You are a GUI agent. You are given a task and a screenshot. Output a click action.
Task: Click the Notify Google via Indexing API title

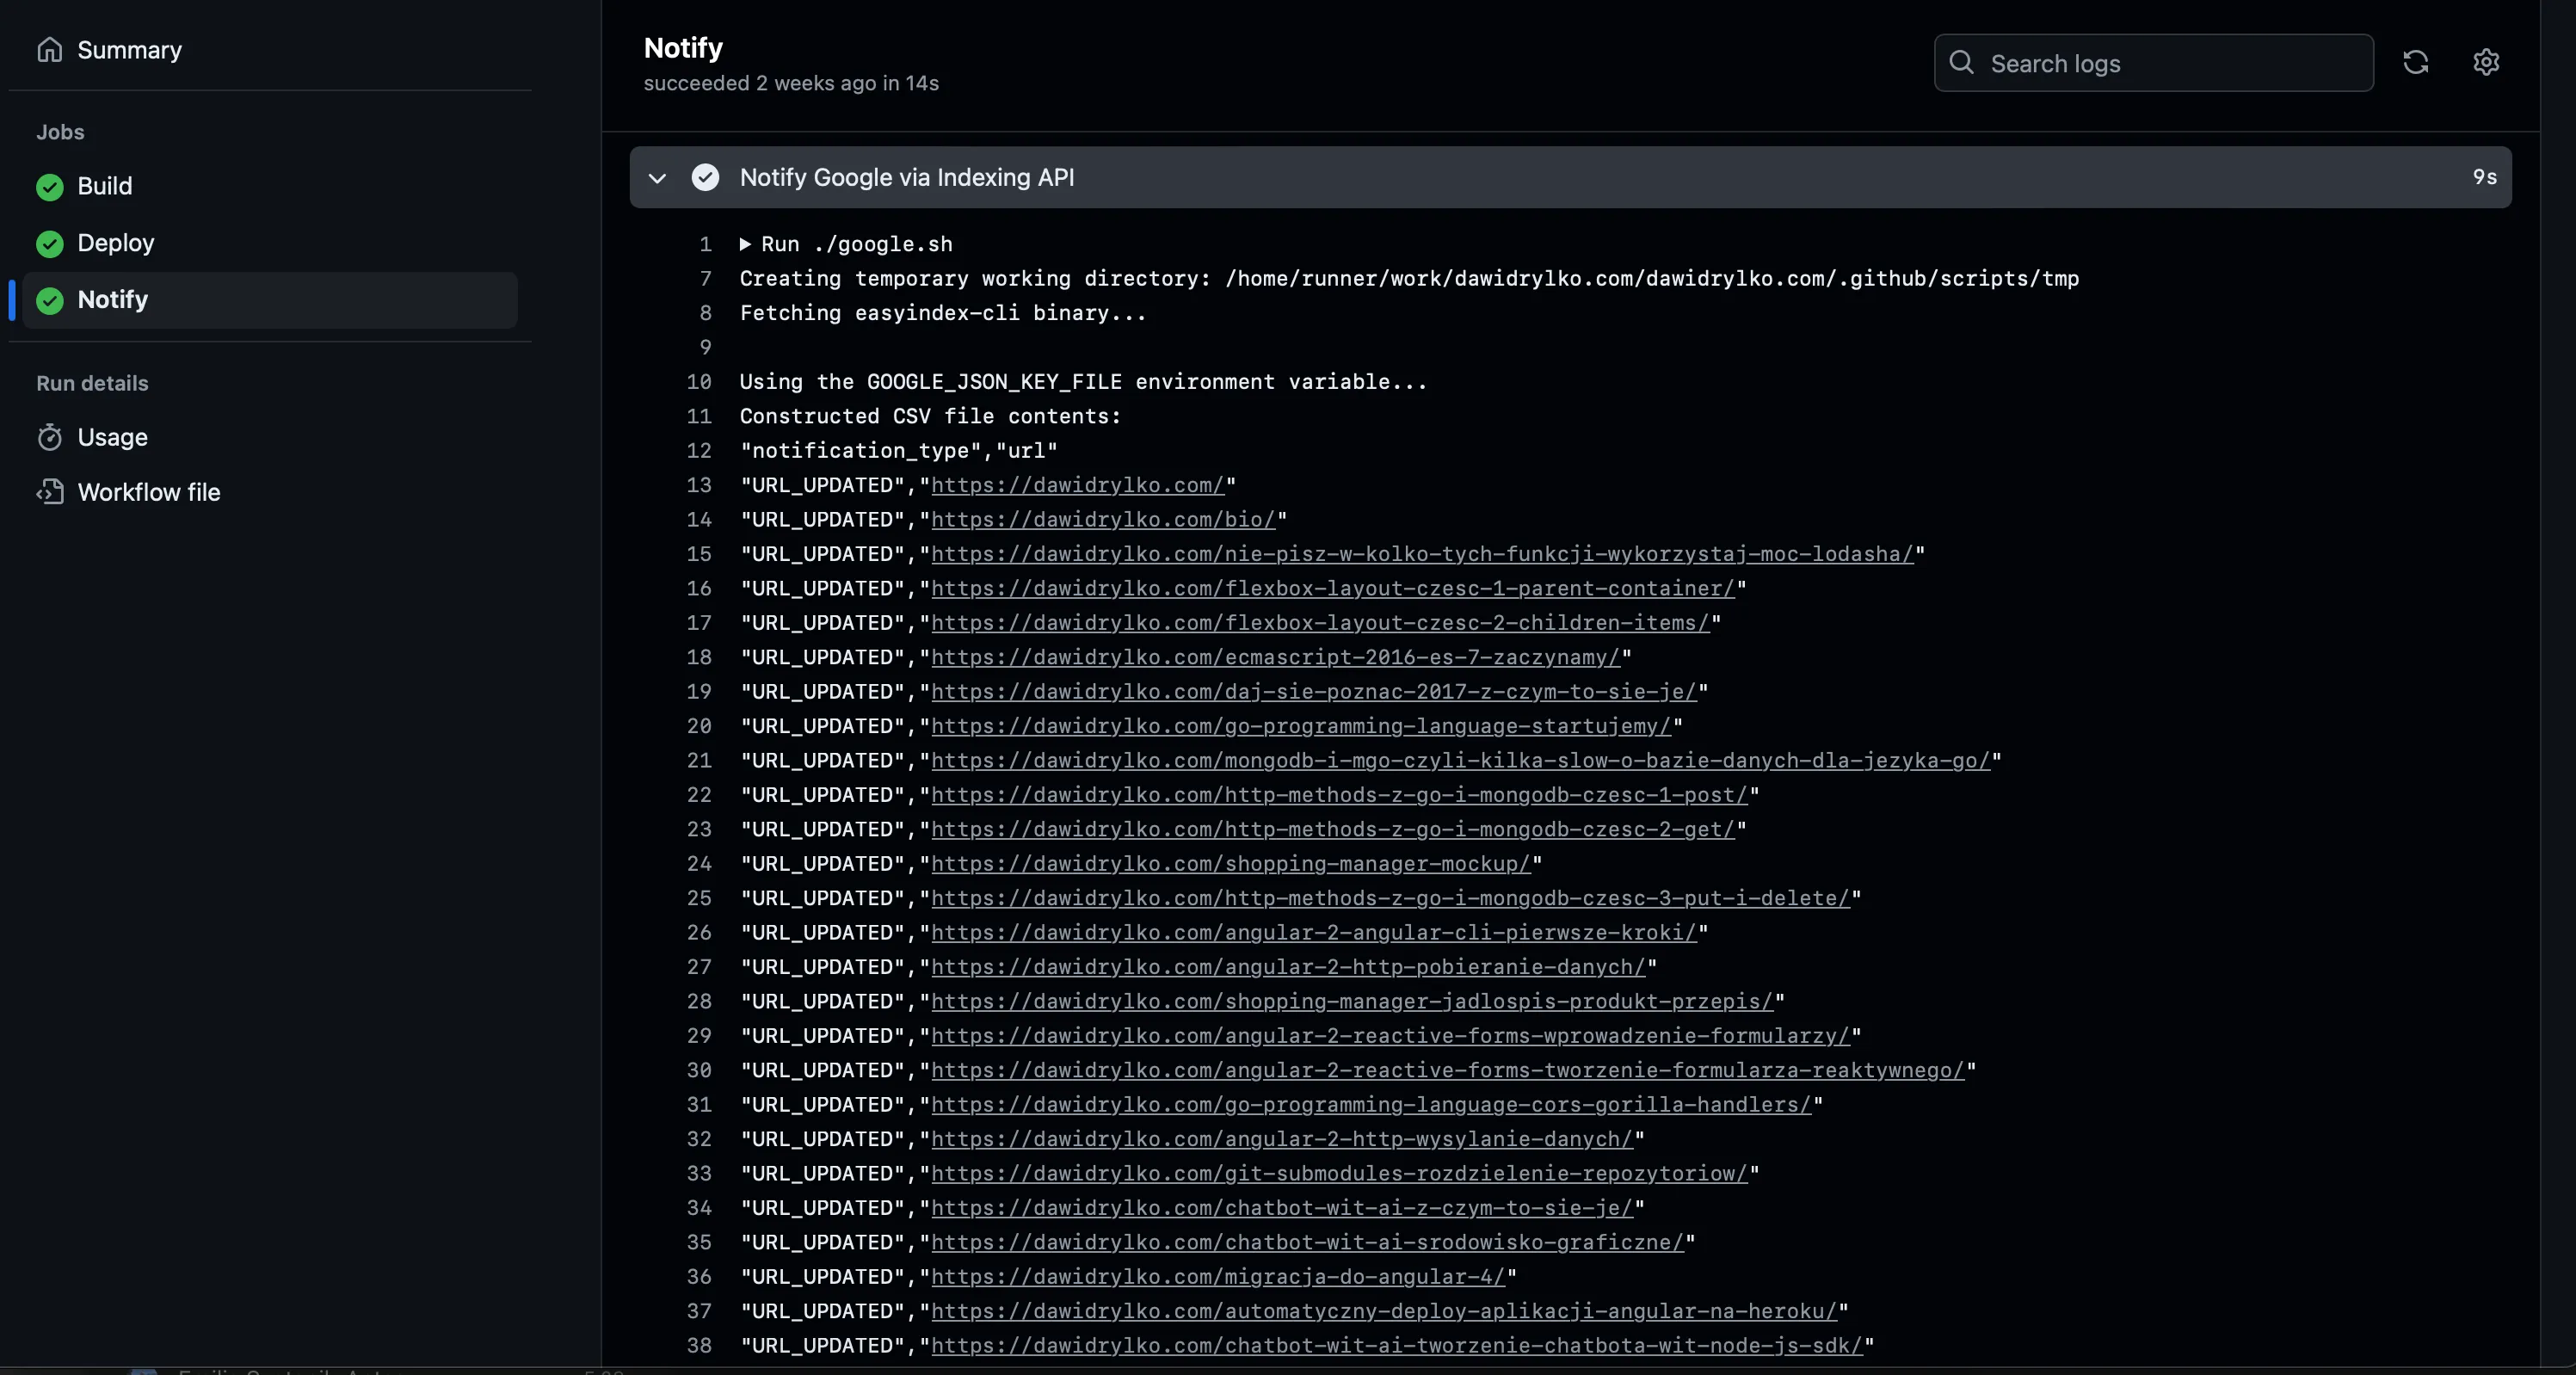coord(907,178)
